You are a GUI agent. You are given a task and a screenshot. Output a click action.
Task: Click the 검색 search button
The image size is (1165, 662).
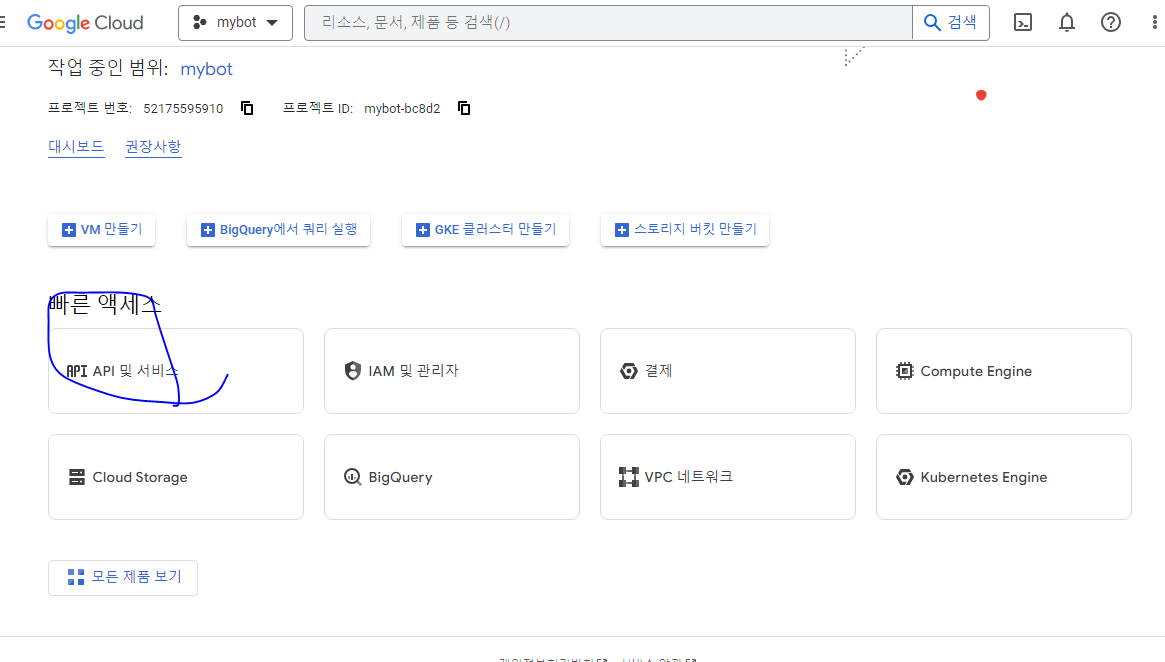click(951, 23)
